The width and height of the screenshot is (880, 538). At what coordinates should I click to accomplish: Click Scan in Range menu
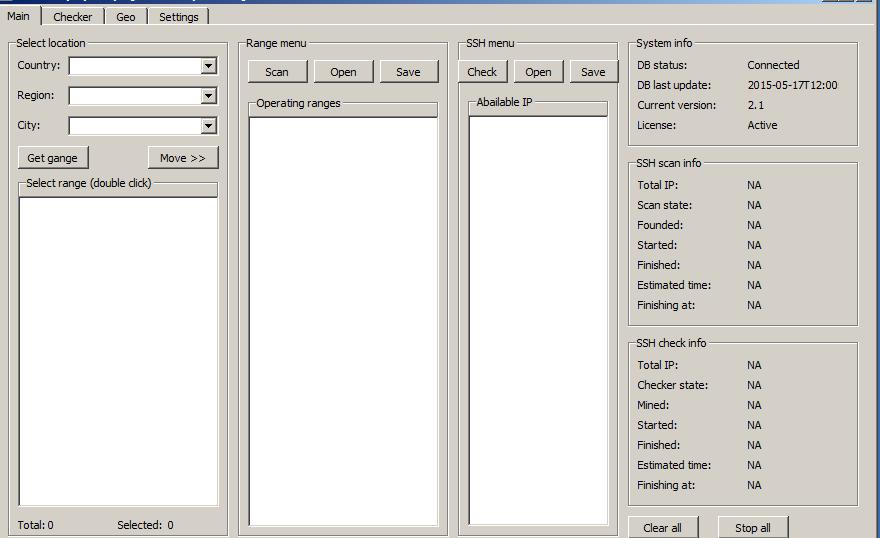pos(277,72)
